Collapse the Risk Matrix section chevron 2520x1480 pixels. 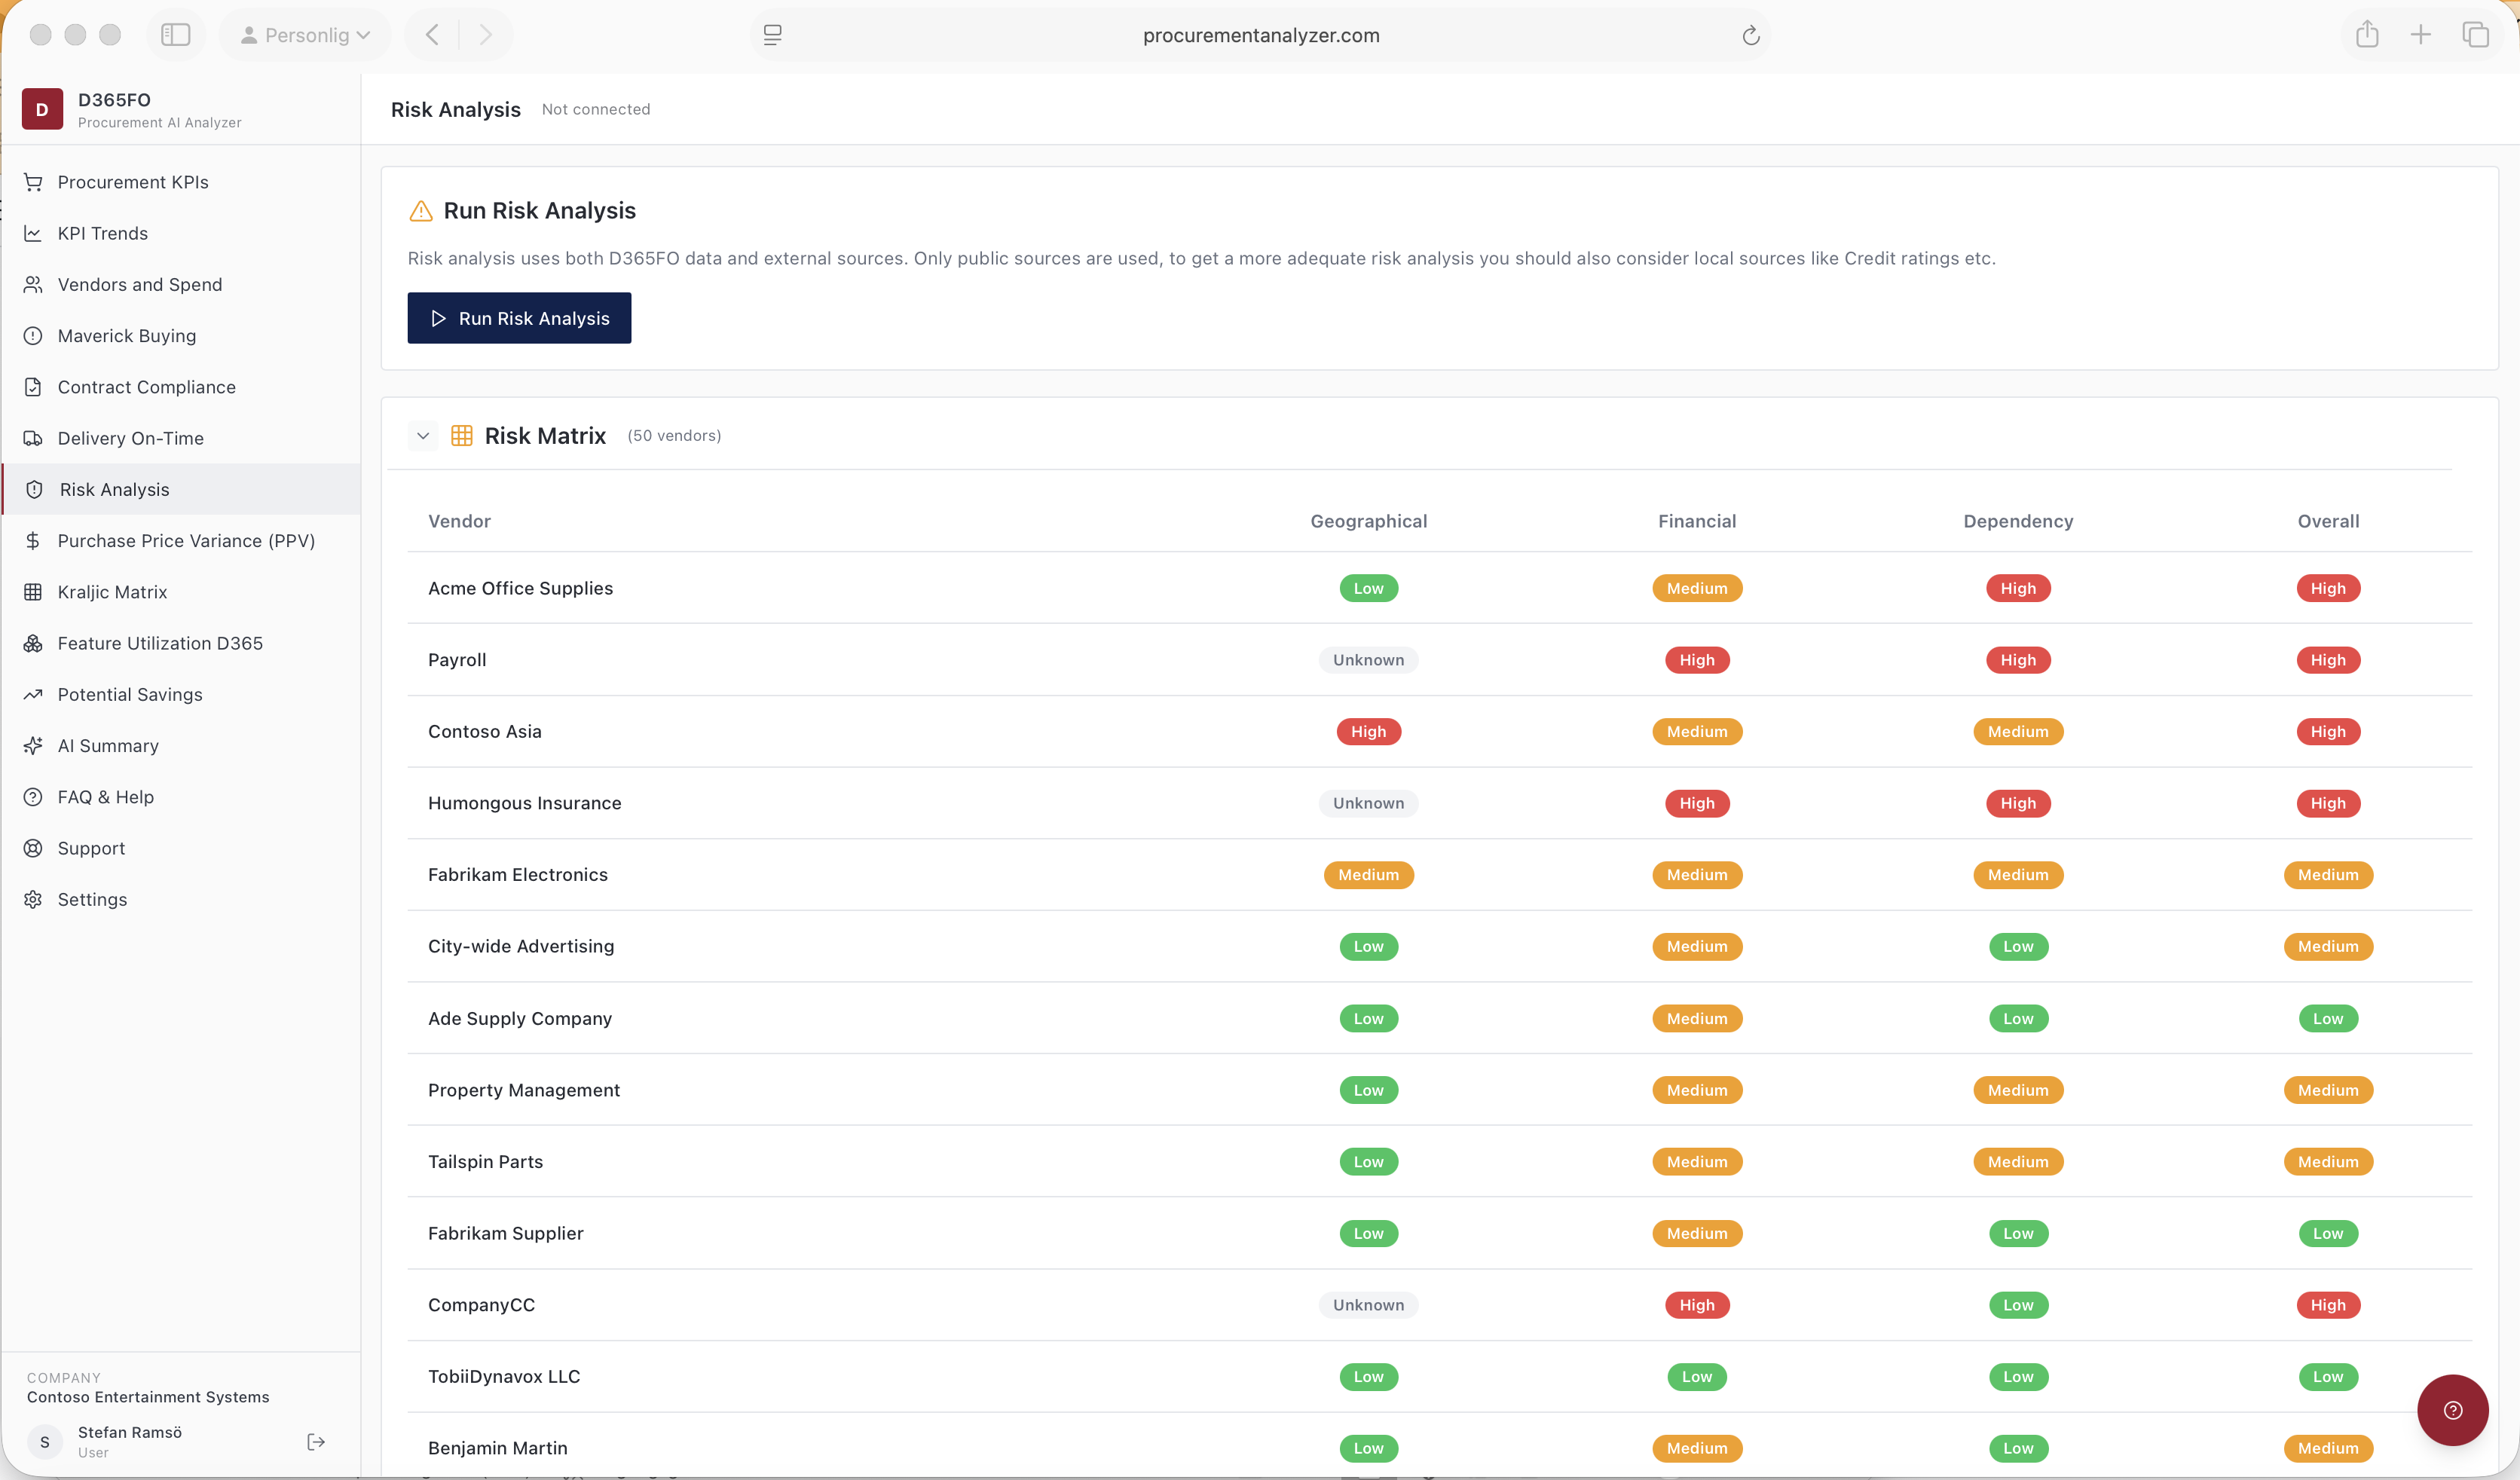pos(423,436)
